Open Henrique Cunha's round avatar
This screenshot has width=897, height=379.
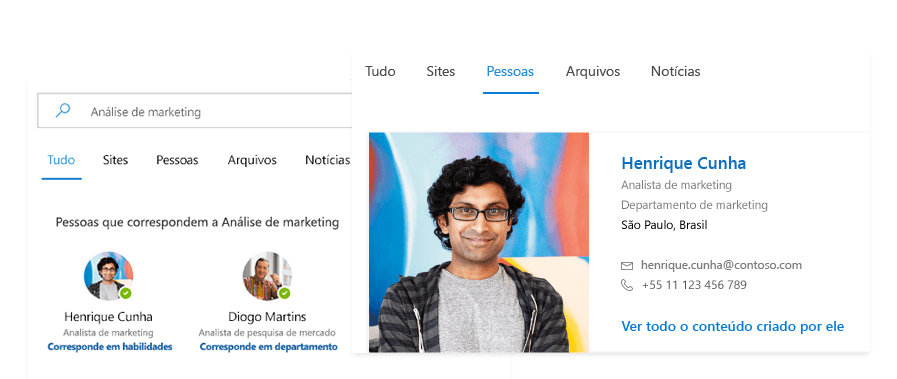(x=108, y=276)
